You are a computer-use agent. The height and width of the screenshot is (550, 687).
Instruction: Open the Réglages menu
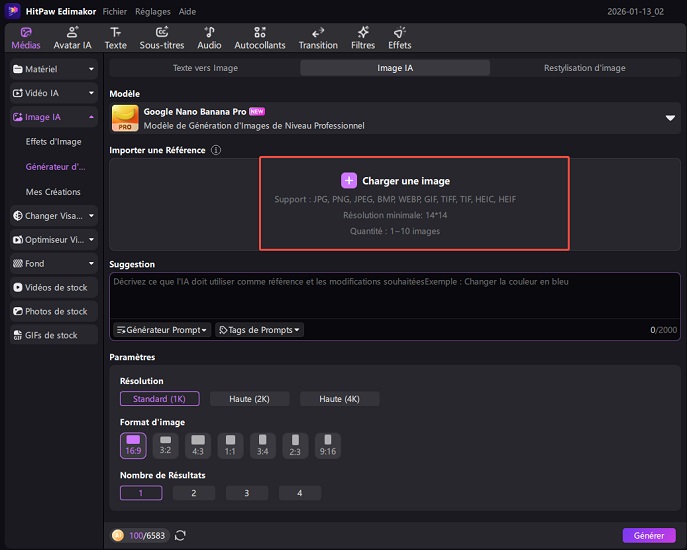[x=152, y=10]
